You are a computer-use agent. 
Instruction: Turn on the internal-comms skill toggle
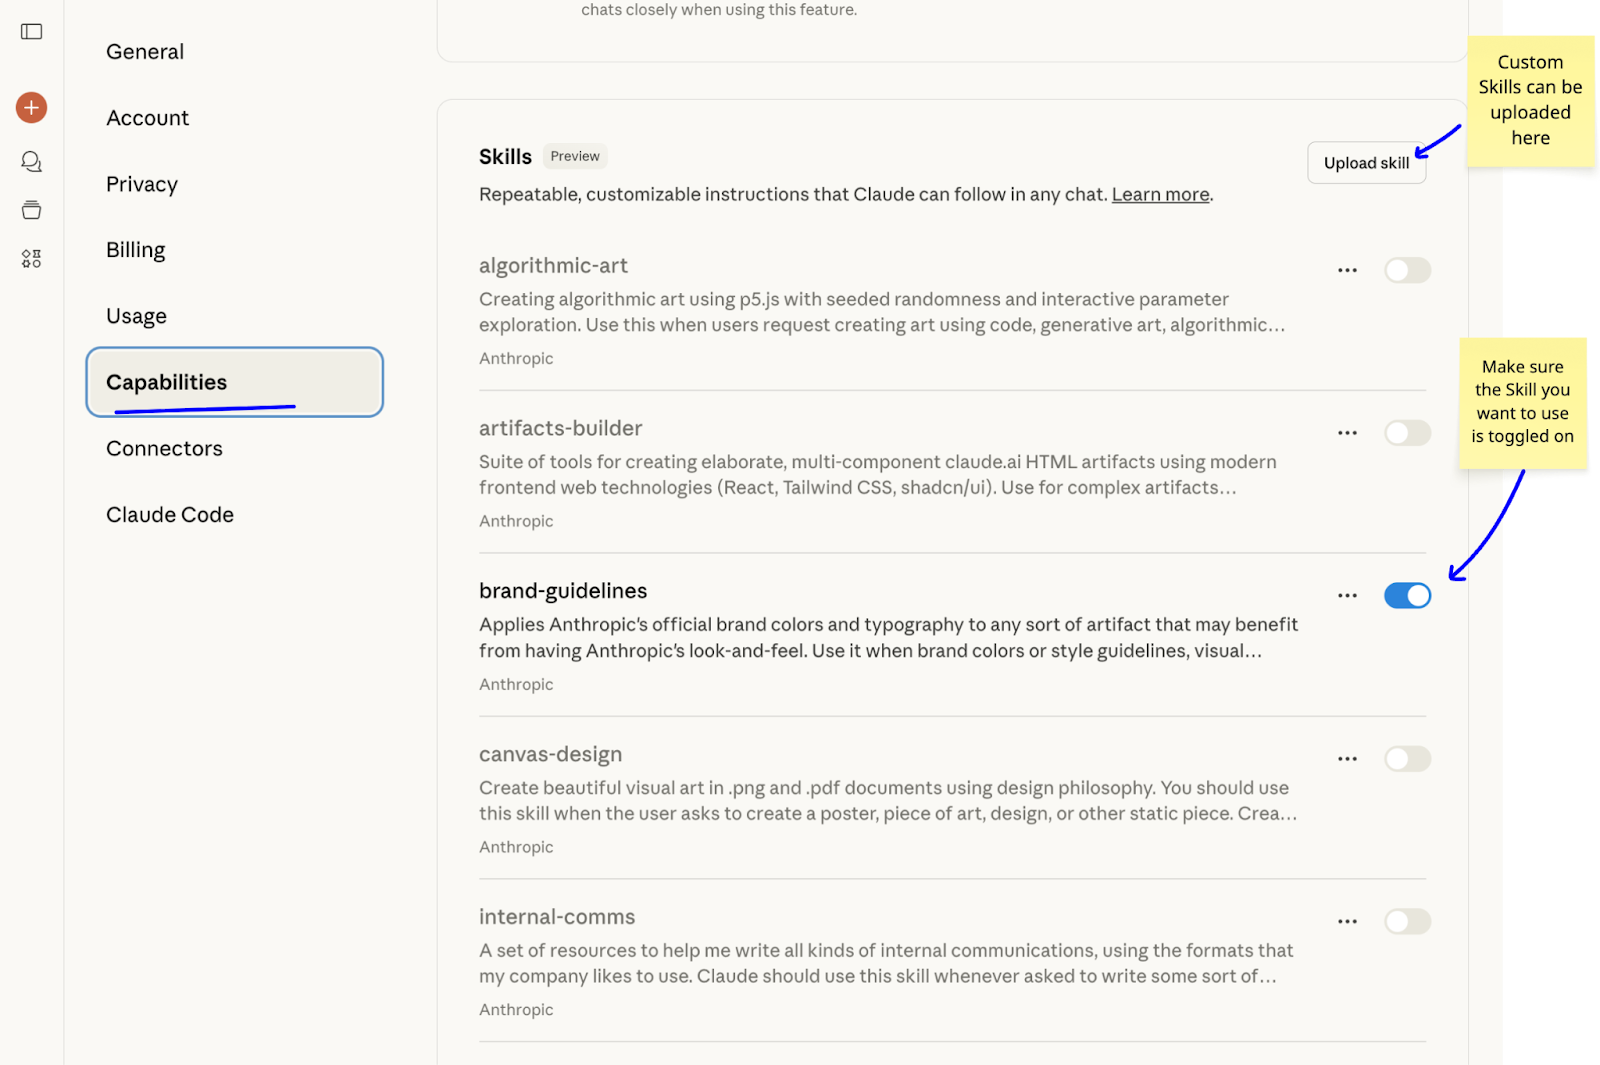coord(1407,922)
